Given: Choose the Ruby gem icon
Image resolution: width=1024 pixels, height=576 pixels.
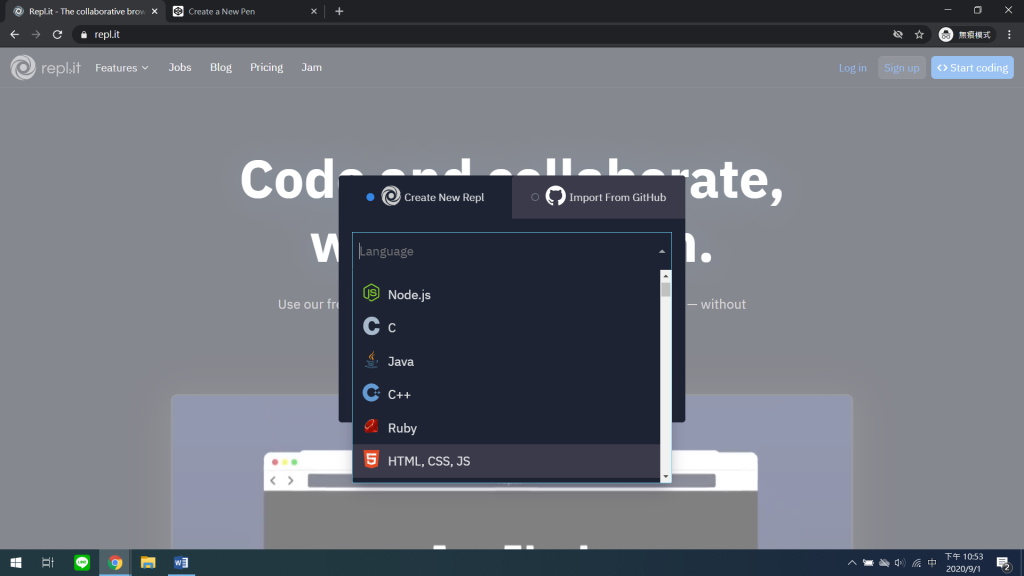Looking at the screenshot, I should click(x=371, y=426).
